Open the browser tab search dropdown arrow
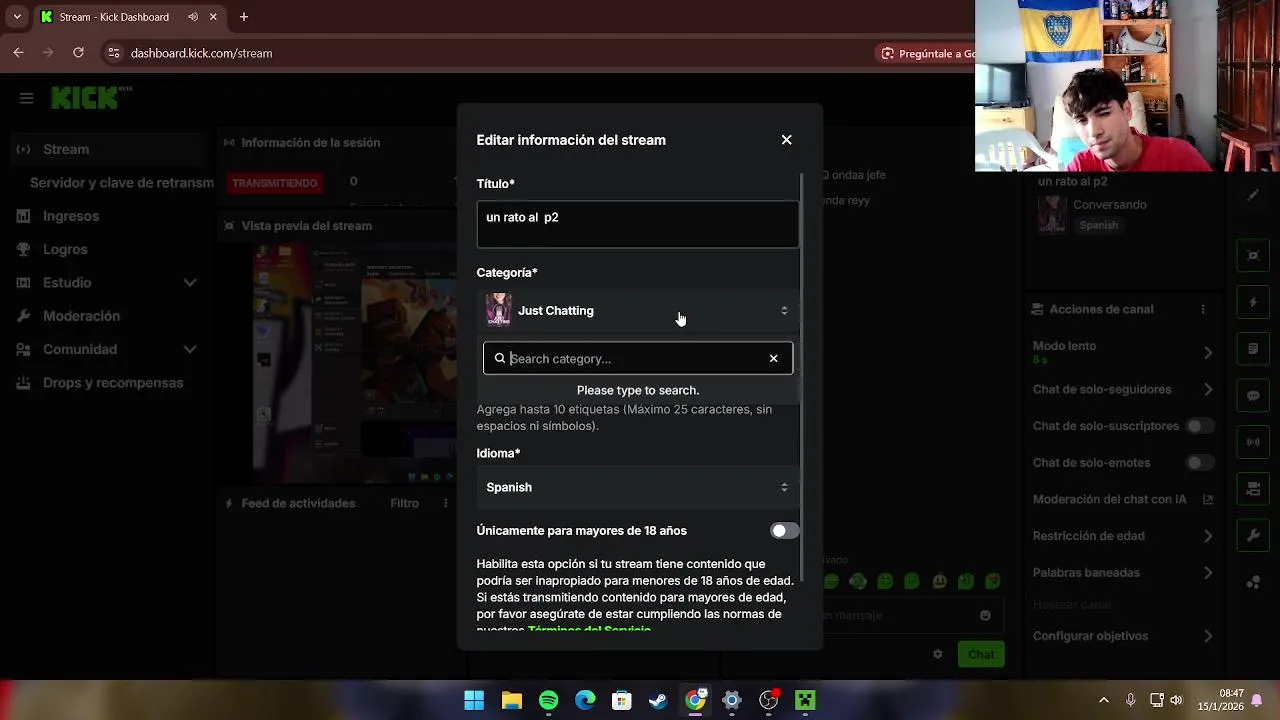 coord(17,17)
